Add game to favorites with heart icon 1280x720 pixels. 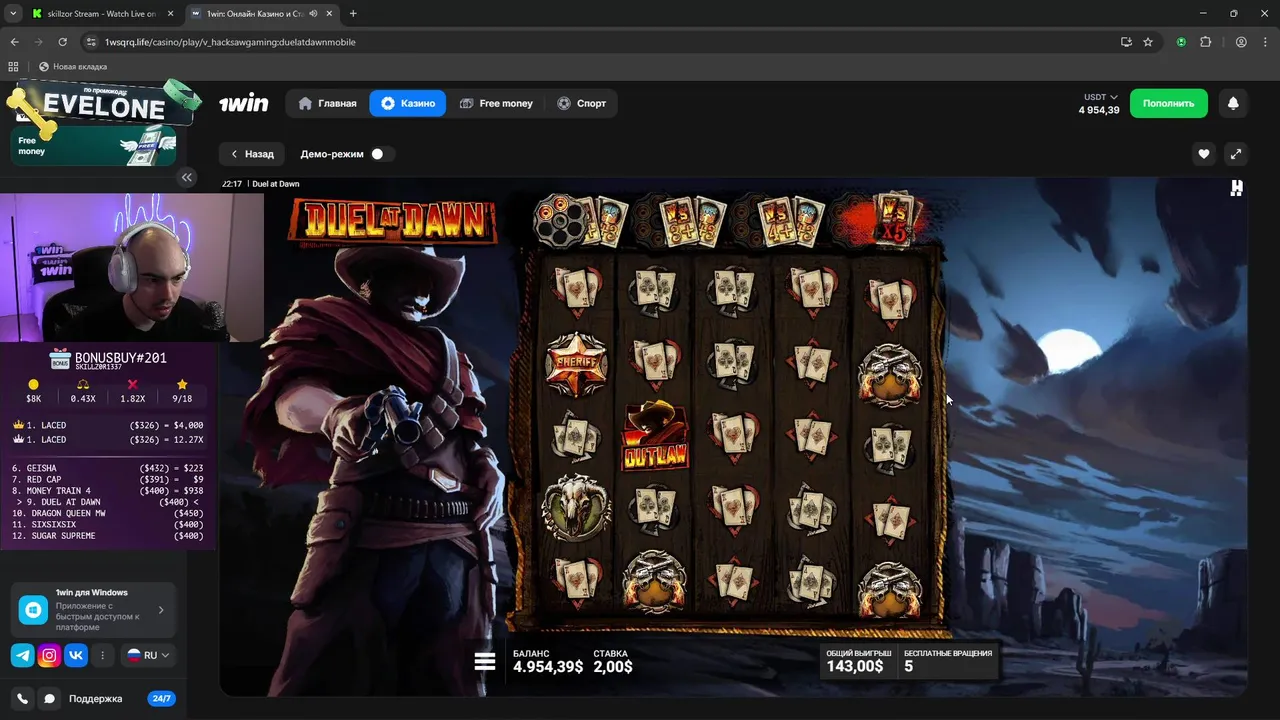[1204, 154]
